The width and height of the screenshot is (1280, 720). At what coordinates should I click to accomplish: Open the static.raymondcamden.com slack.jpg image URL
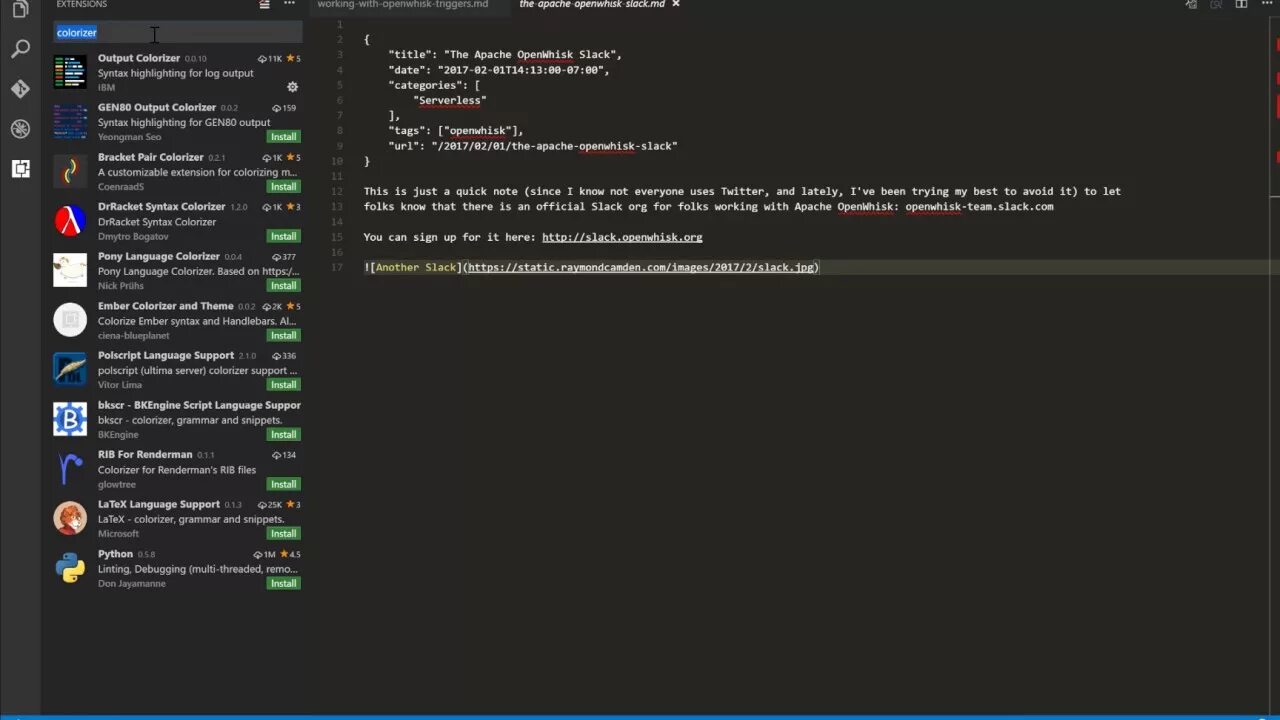[641, 267]
